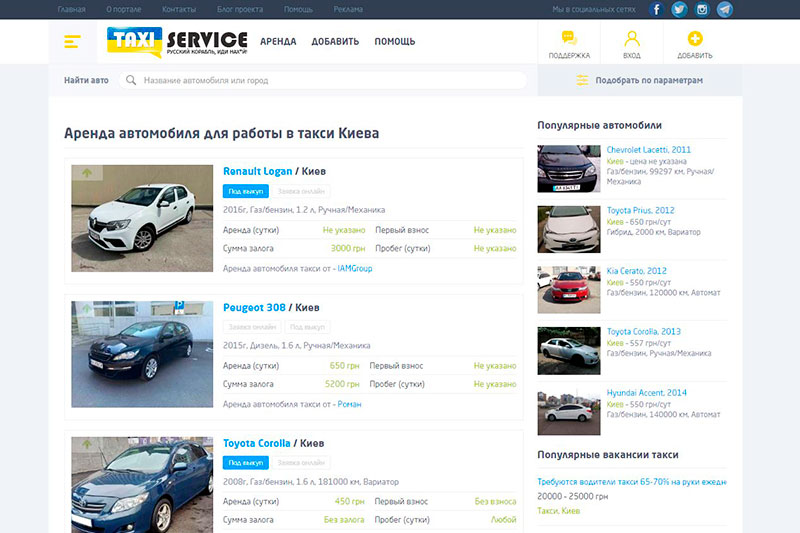This screenshot has height=533, width=800.
Task: Click the 3000 грн deposit value
Action: click(x=348, y=248)
